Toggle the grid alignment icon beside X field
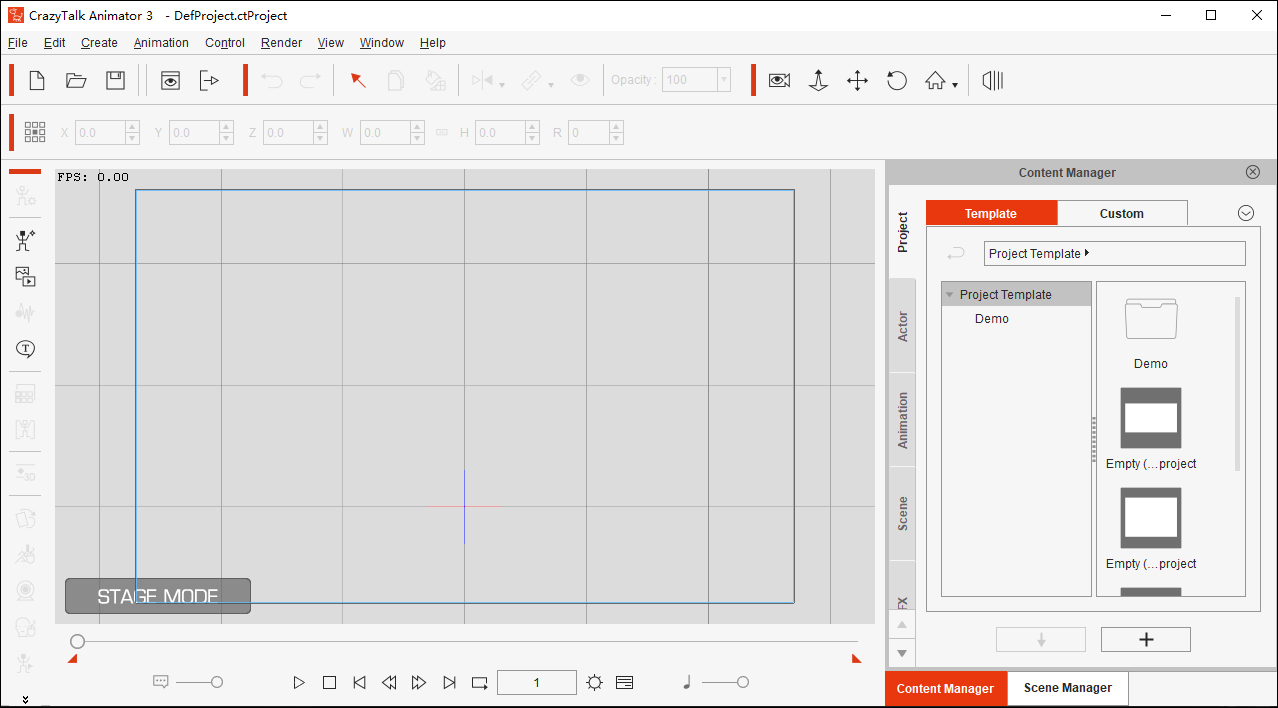 35,132
